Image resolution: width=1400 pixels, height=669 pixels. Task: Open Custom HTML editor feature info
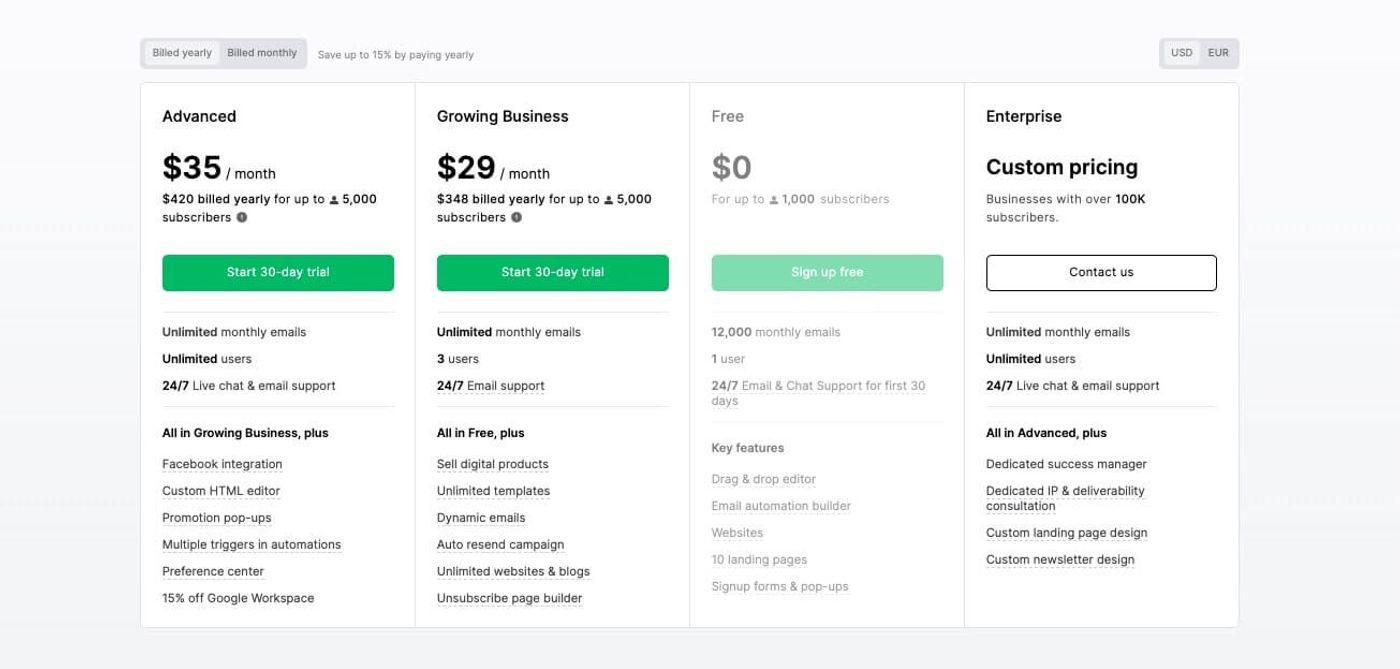221,491
